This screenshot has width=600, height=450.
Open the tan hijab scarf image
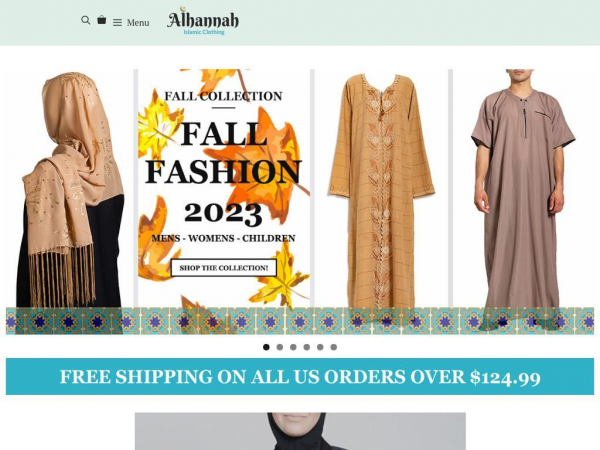click(x=70, y=189)
